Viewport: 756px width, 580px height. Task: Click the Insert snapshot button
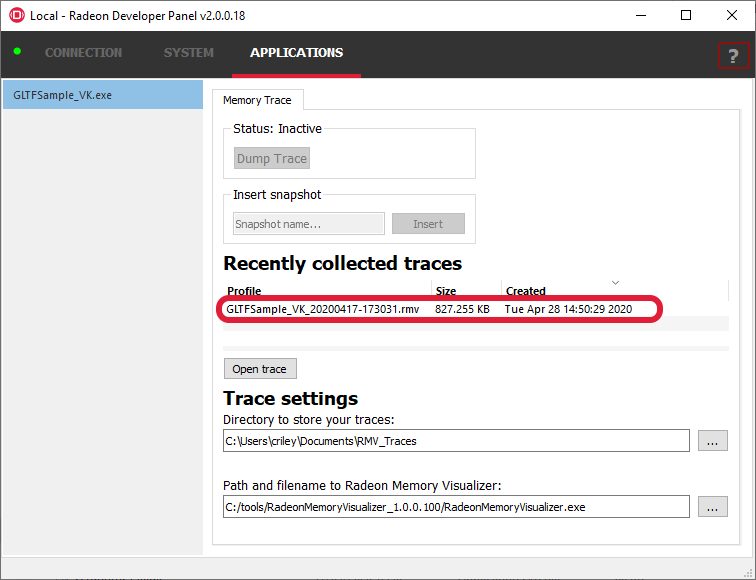pos(427,224)
